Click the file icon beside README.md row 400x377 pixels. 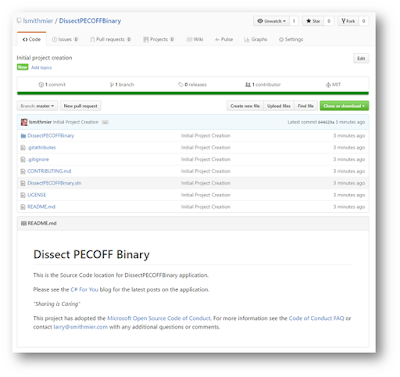(x=23, y=207)
